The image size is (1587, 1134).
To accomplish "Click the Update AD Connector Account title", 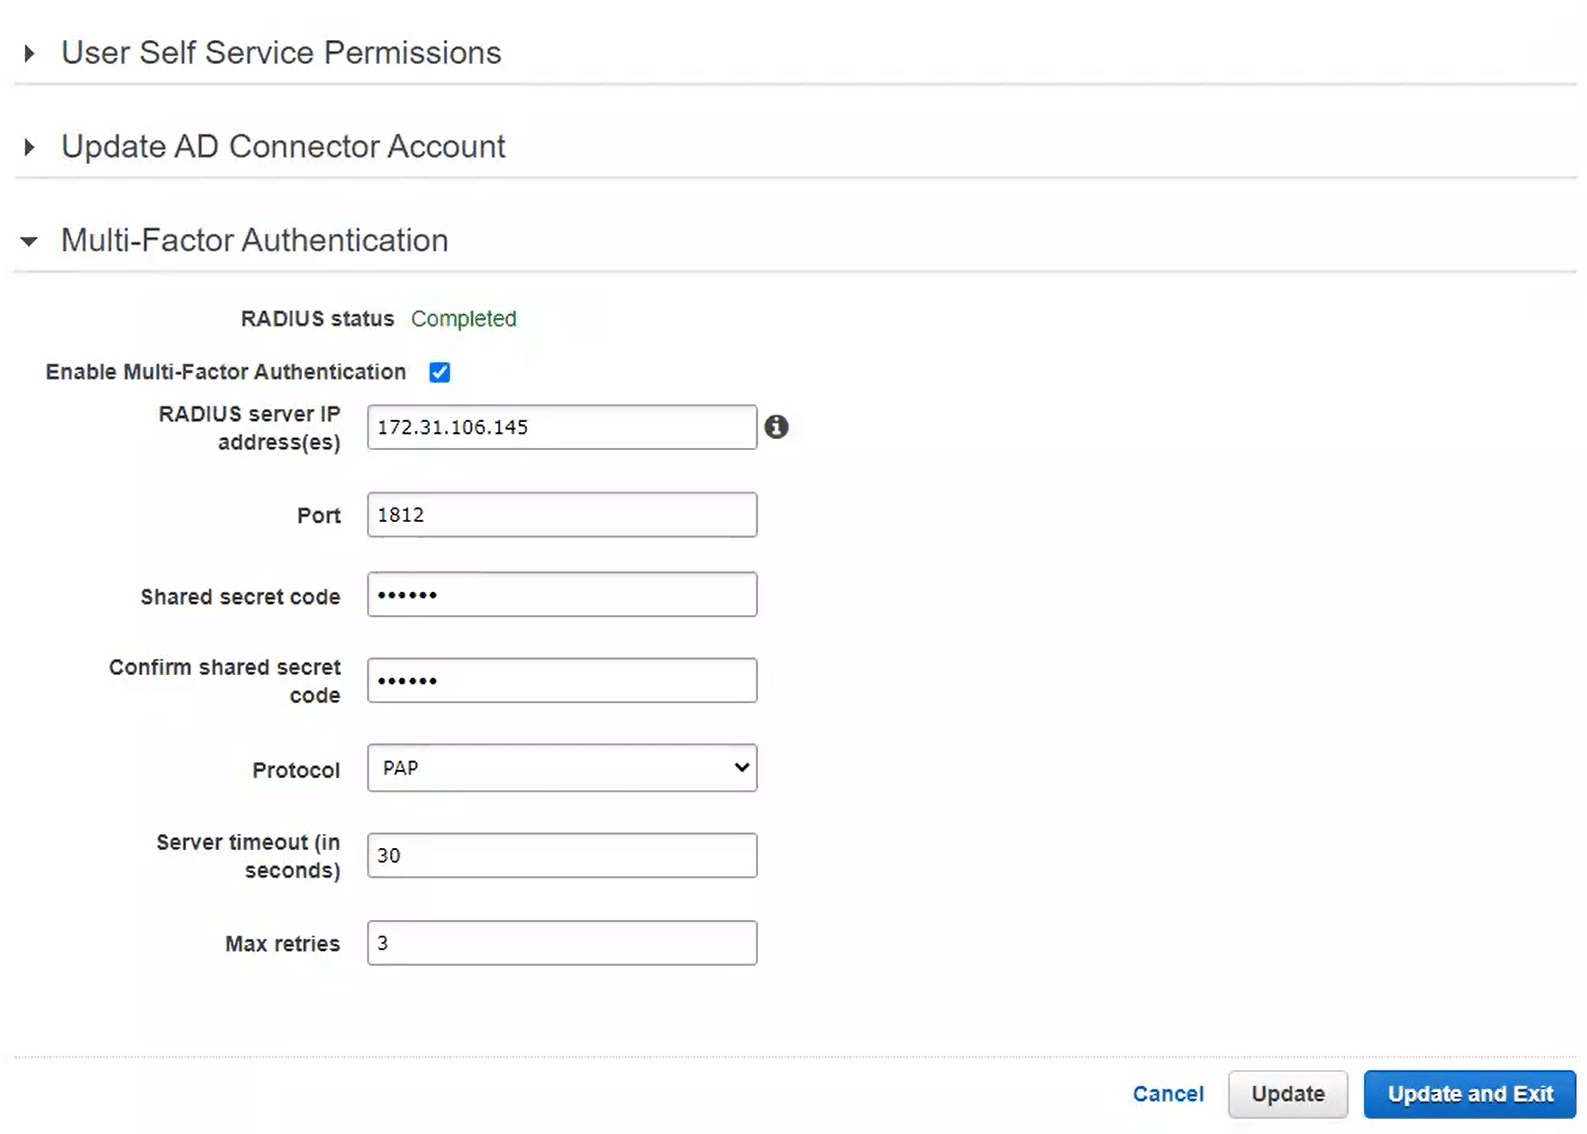I will [283, 147].
